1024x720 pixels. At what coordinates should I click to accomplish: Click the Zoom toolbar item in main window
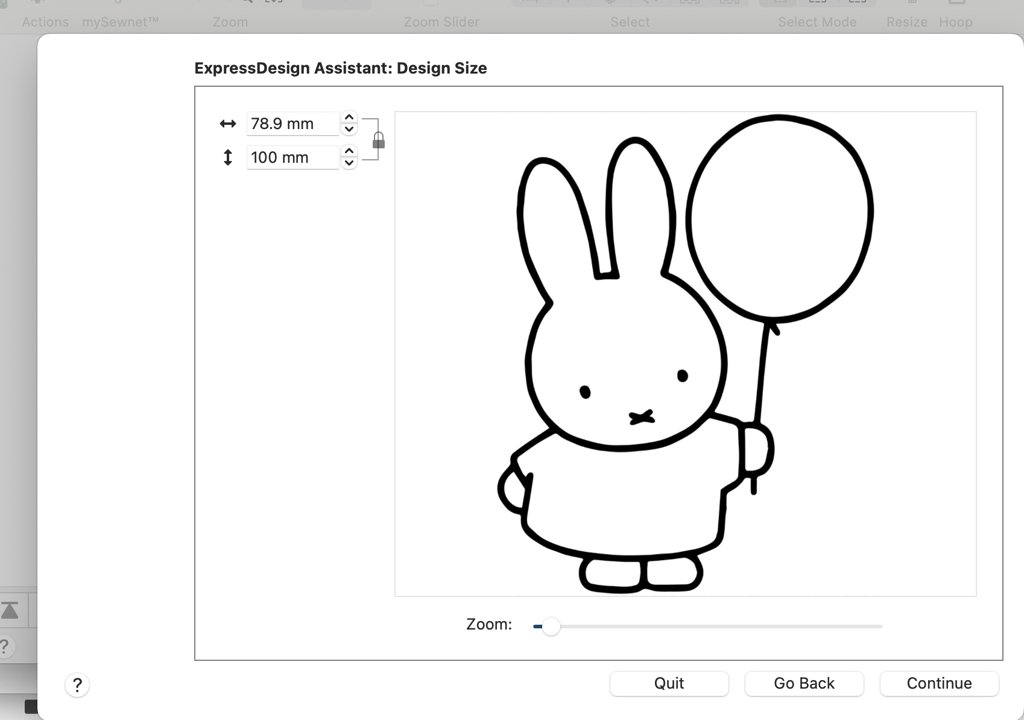click(x=230, y=22)
